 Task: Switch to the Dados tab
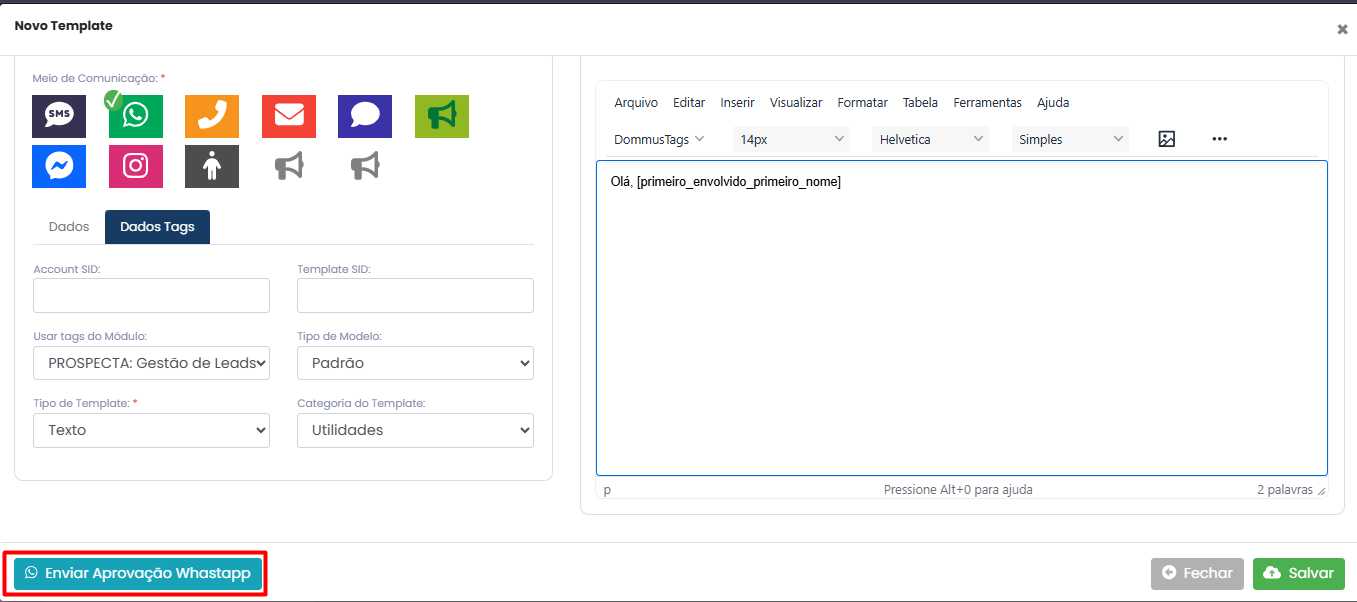pos(69,227)
